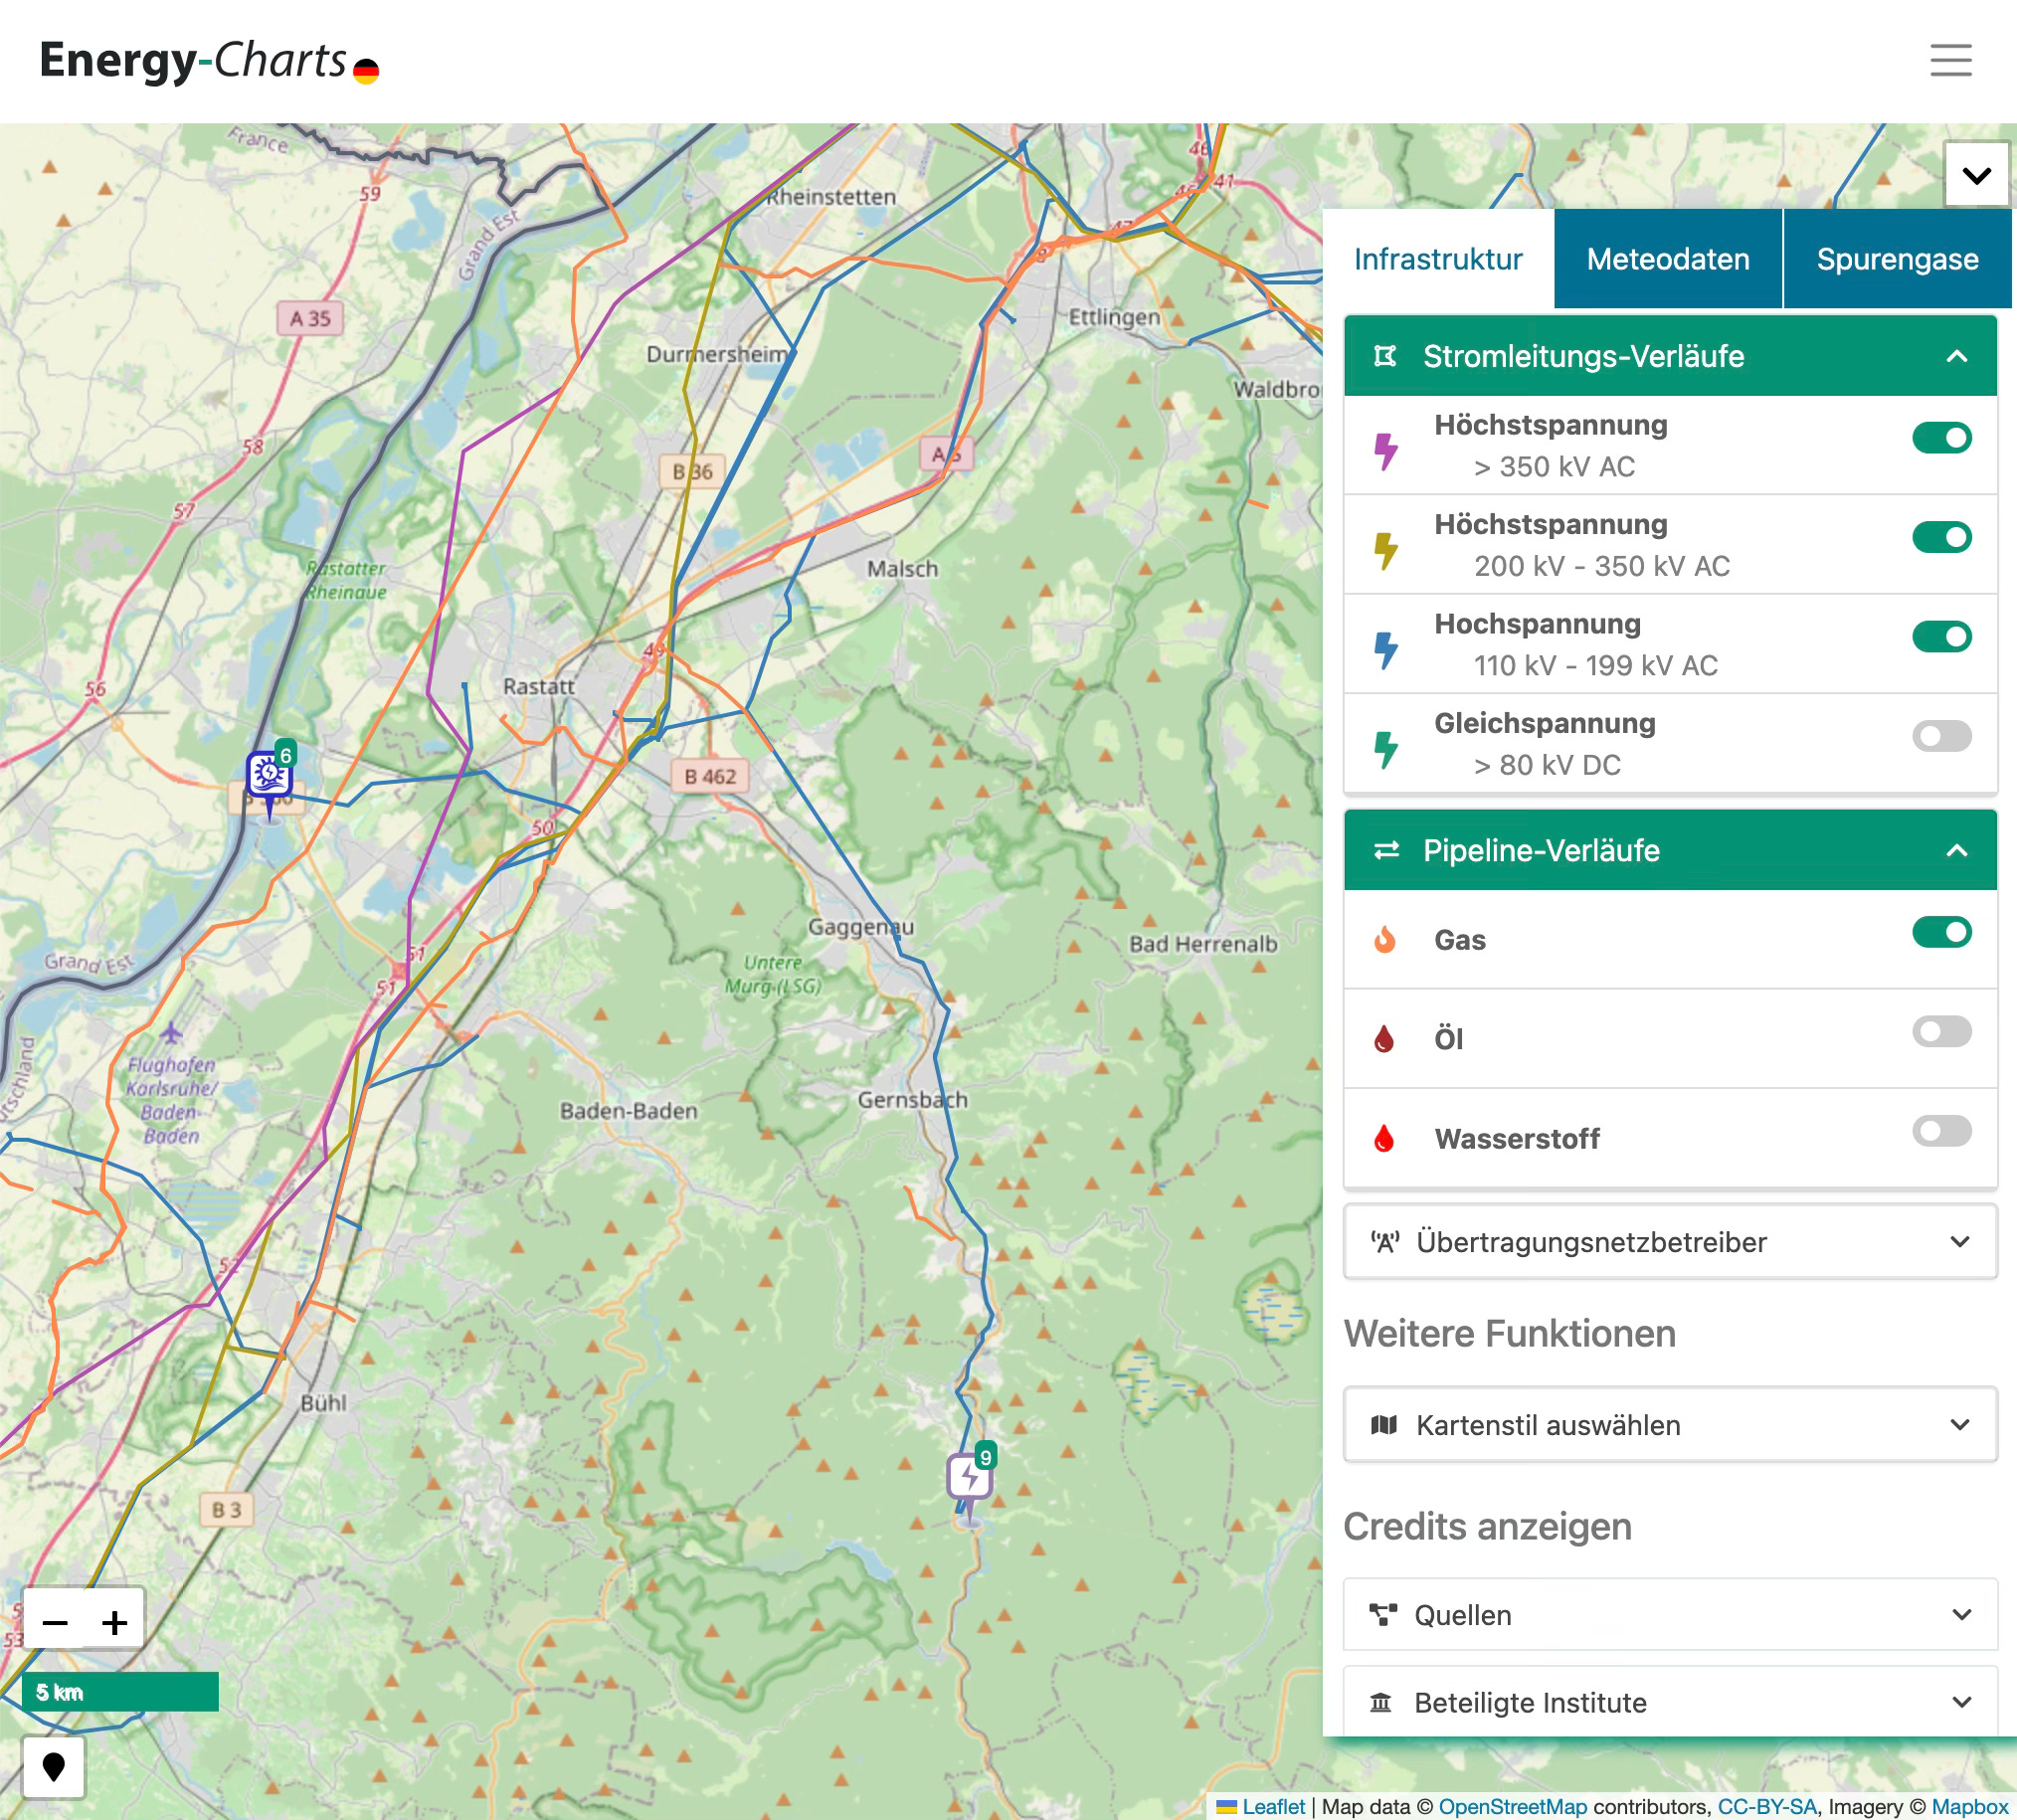Open the OpenStreetMap link
Viewport: 2017px width, 1820px height.
[x=1512, y=1807]
